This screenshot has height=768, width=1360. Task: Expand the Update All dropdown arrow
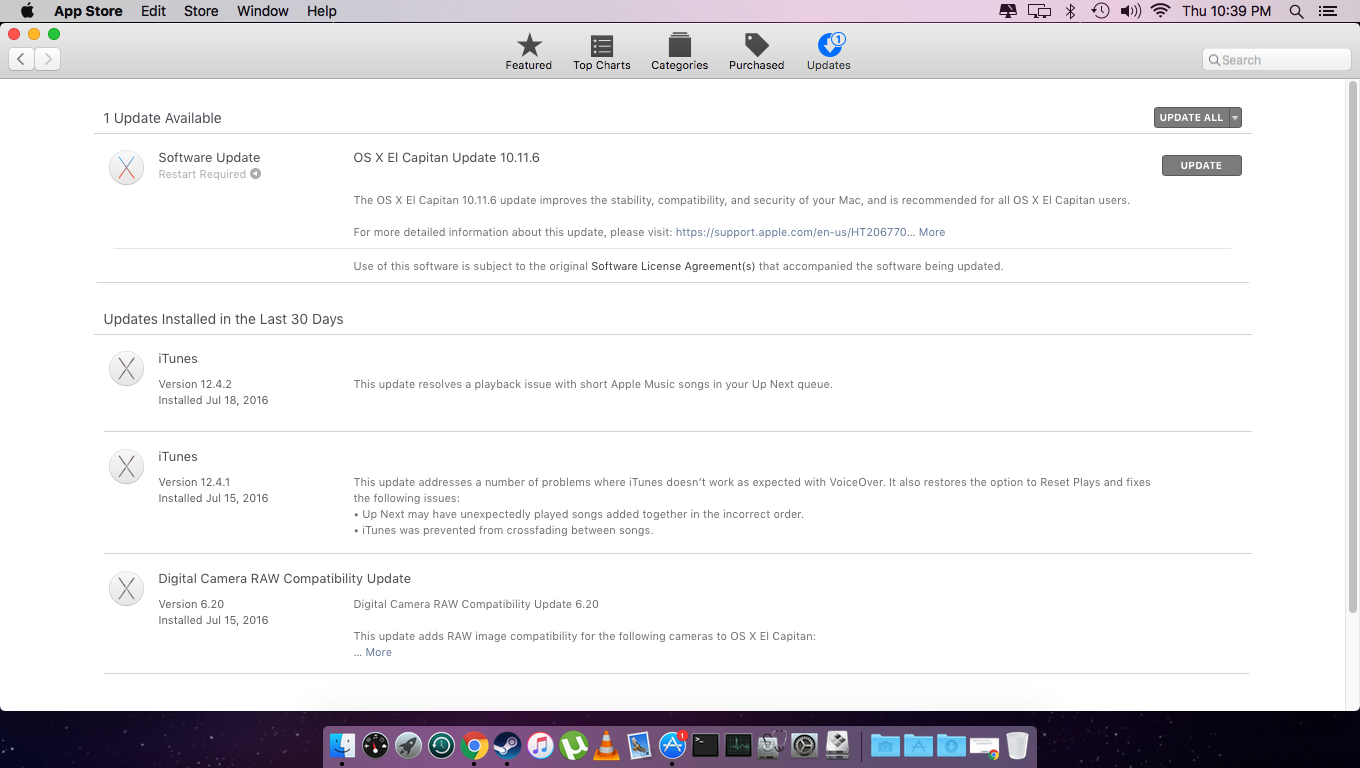[1235, 118]
